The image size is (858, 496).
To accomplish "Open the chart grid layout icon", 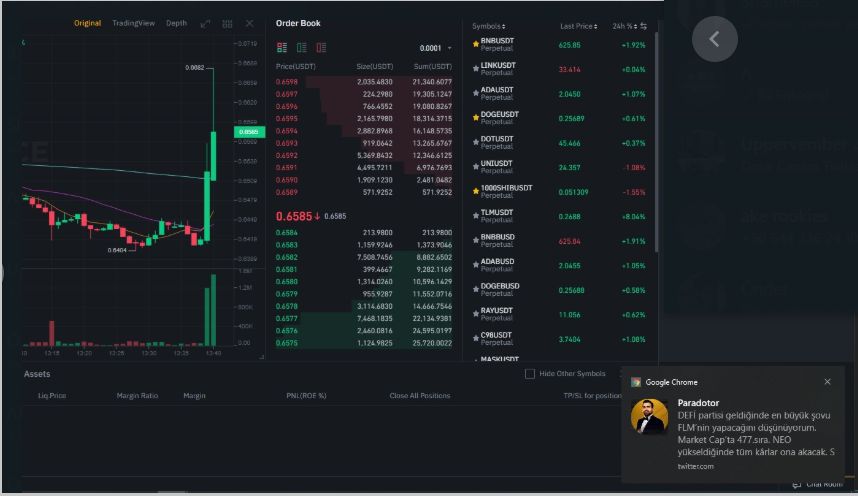I will [x=227, y=24].
